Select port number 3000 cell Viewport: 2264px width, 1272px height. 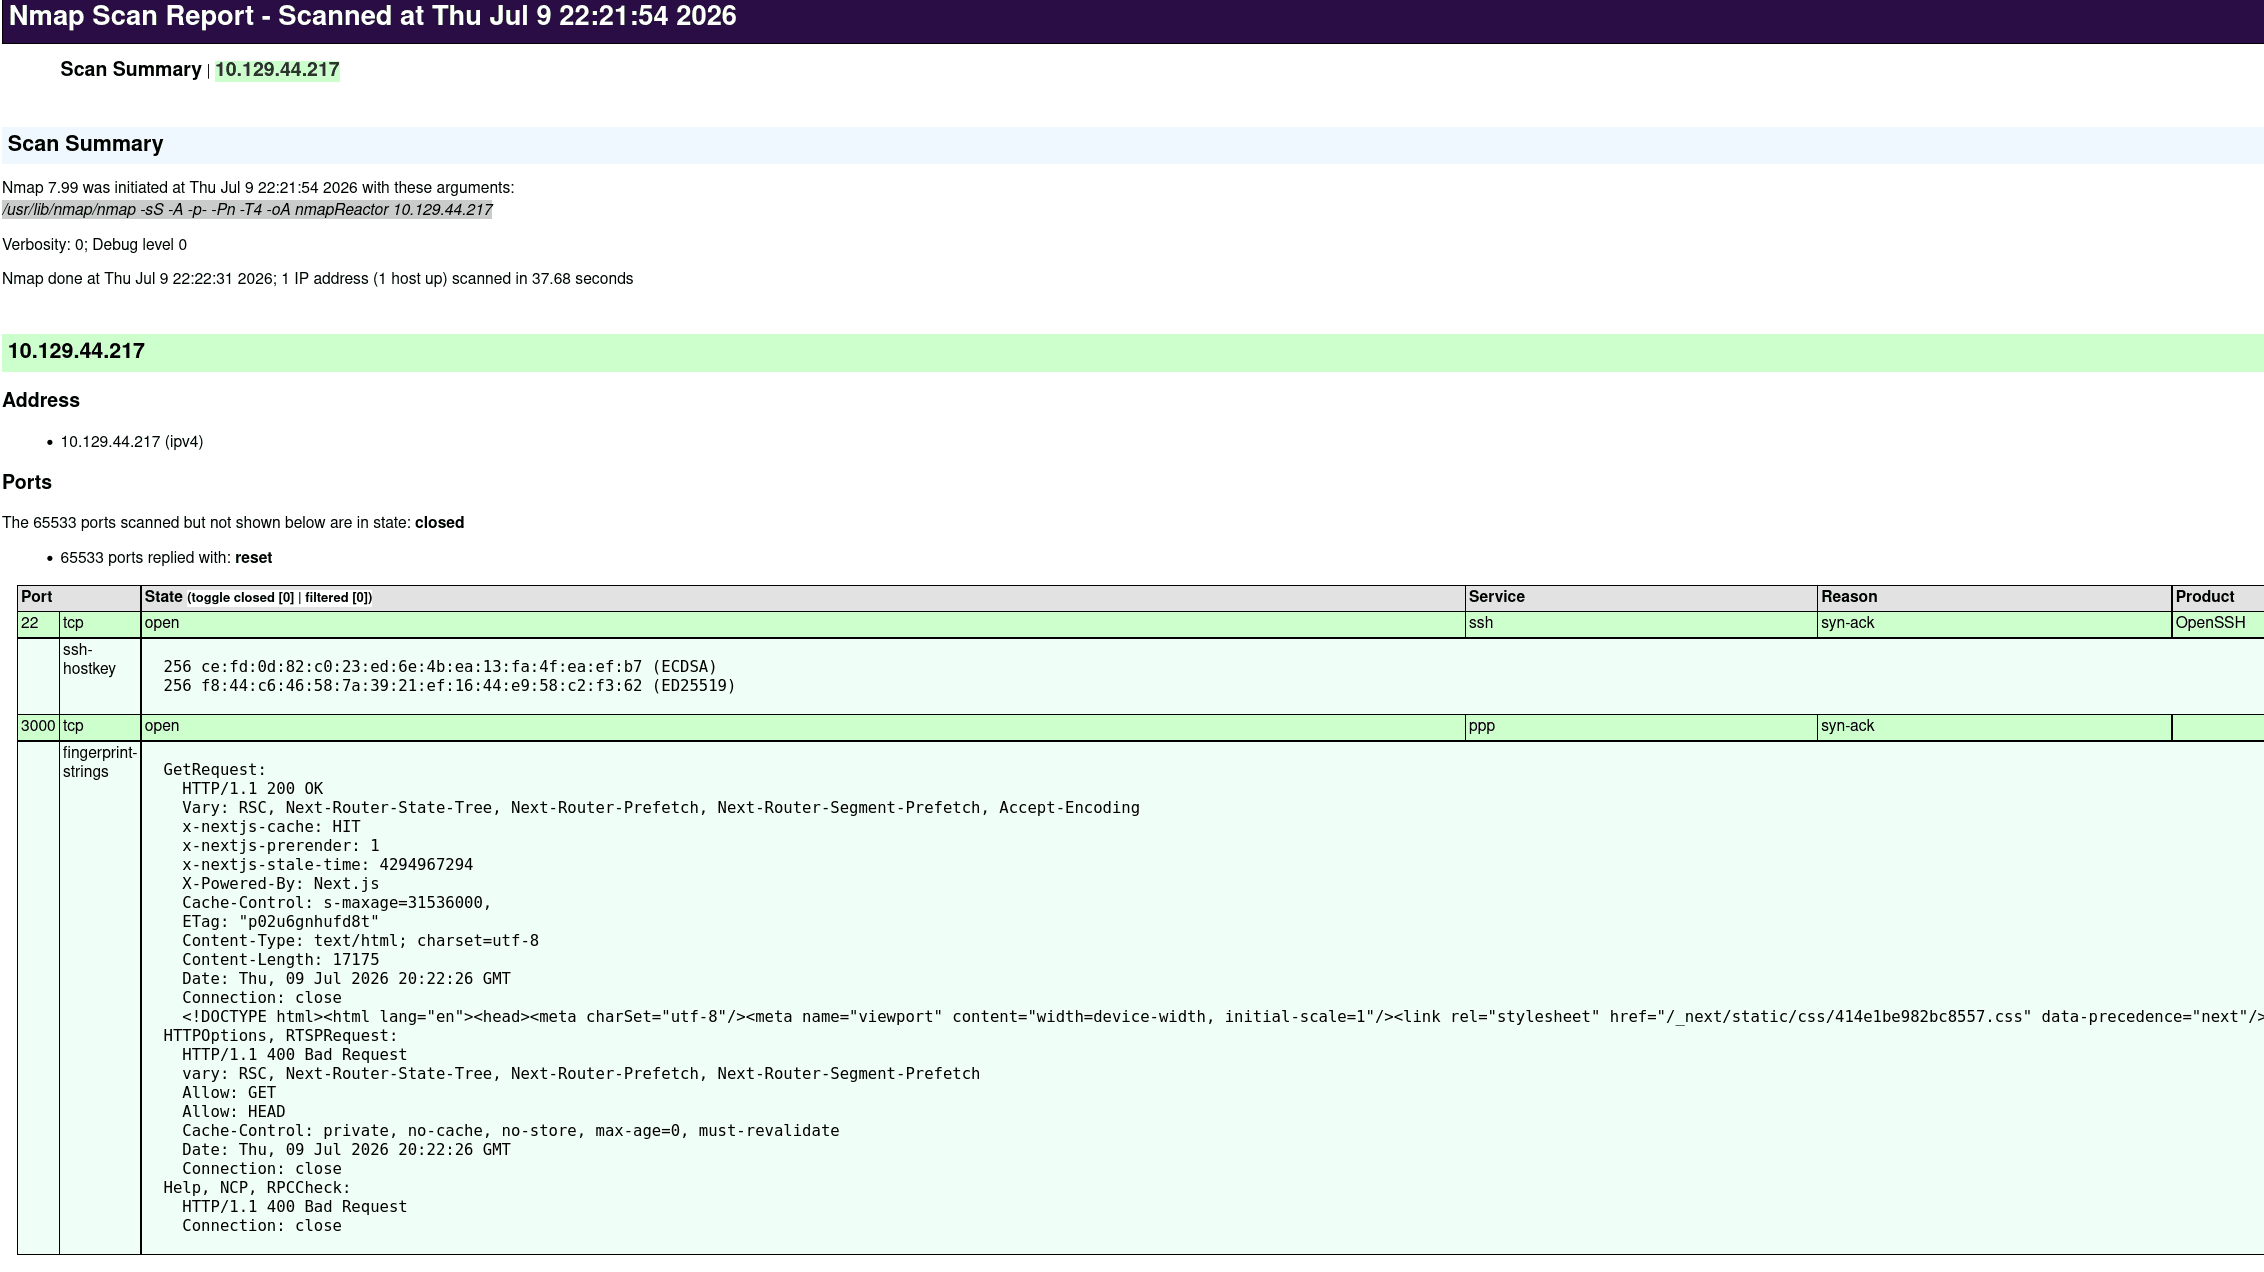[38, 726]
